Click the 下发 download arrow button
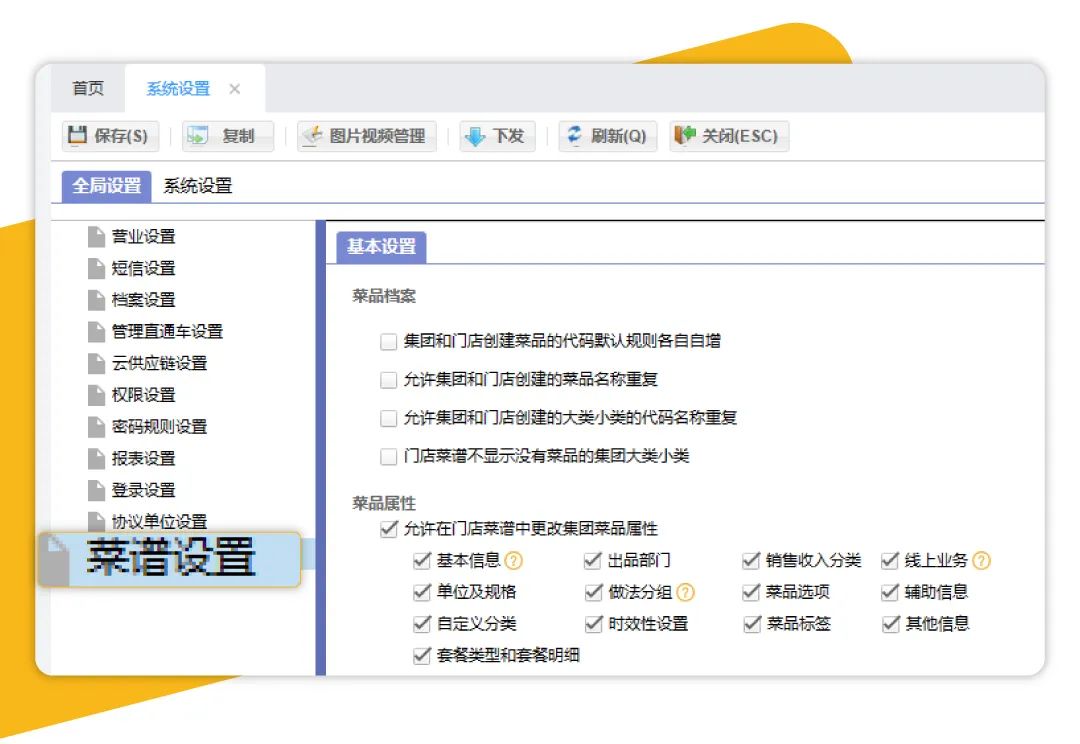 tap(497, 136)
